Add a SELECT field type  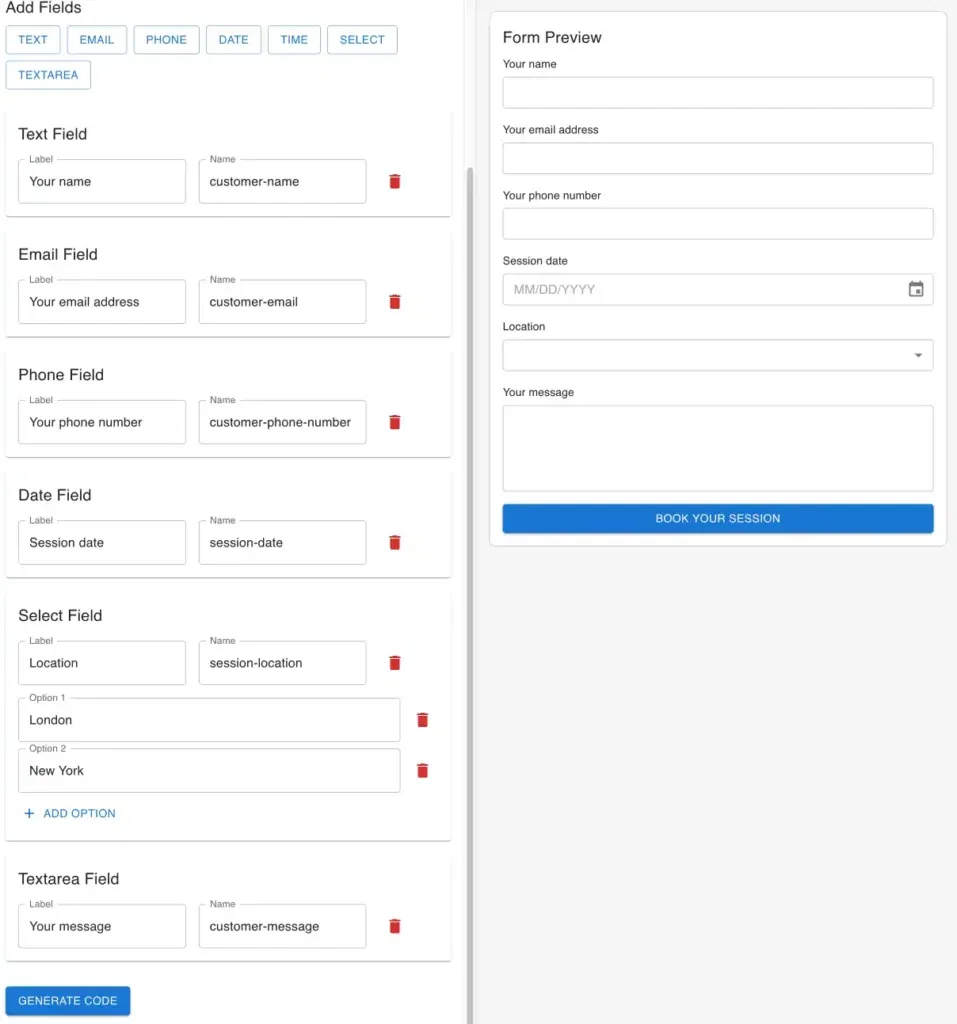[x=362, y=40]
